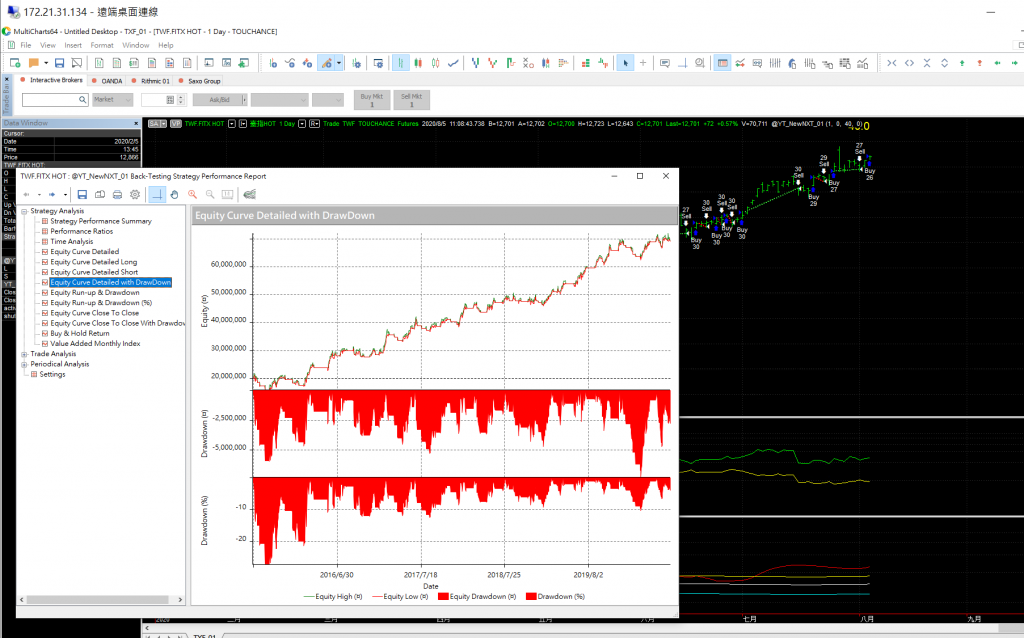Click the print icon in report window
Image resolution: width=1024 pixels, height=638 pixels.
tap(118, 194)
